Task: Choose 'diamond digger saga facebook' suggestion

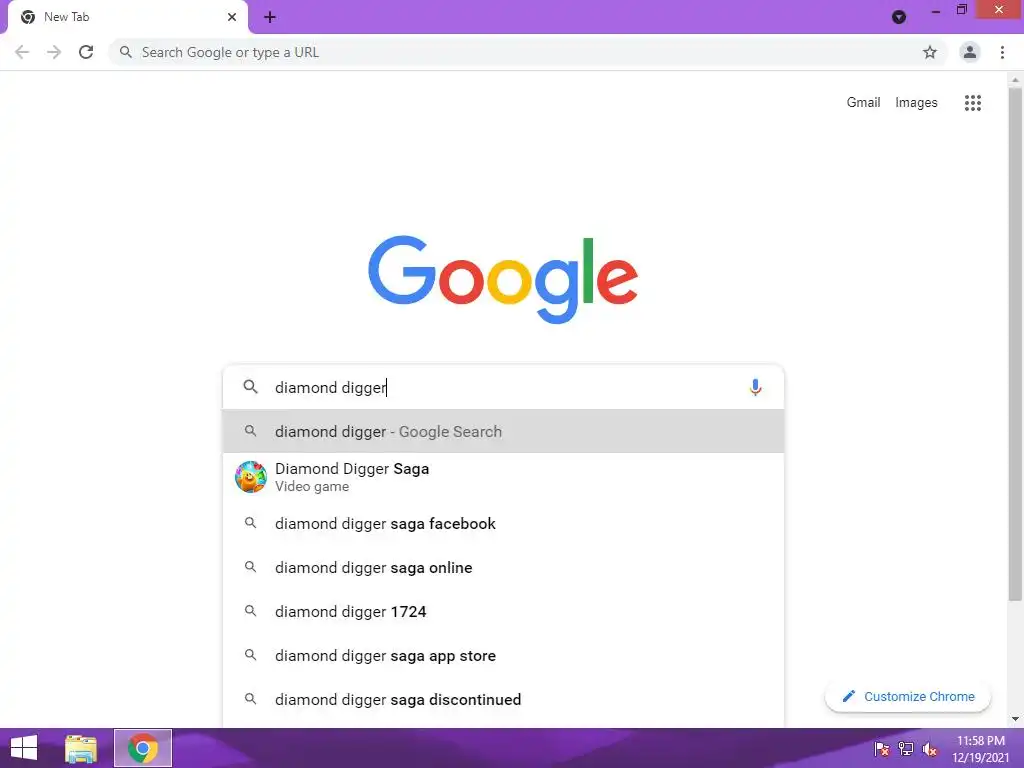Action: [504, 524]
